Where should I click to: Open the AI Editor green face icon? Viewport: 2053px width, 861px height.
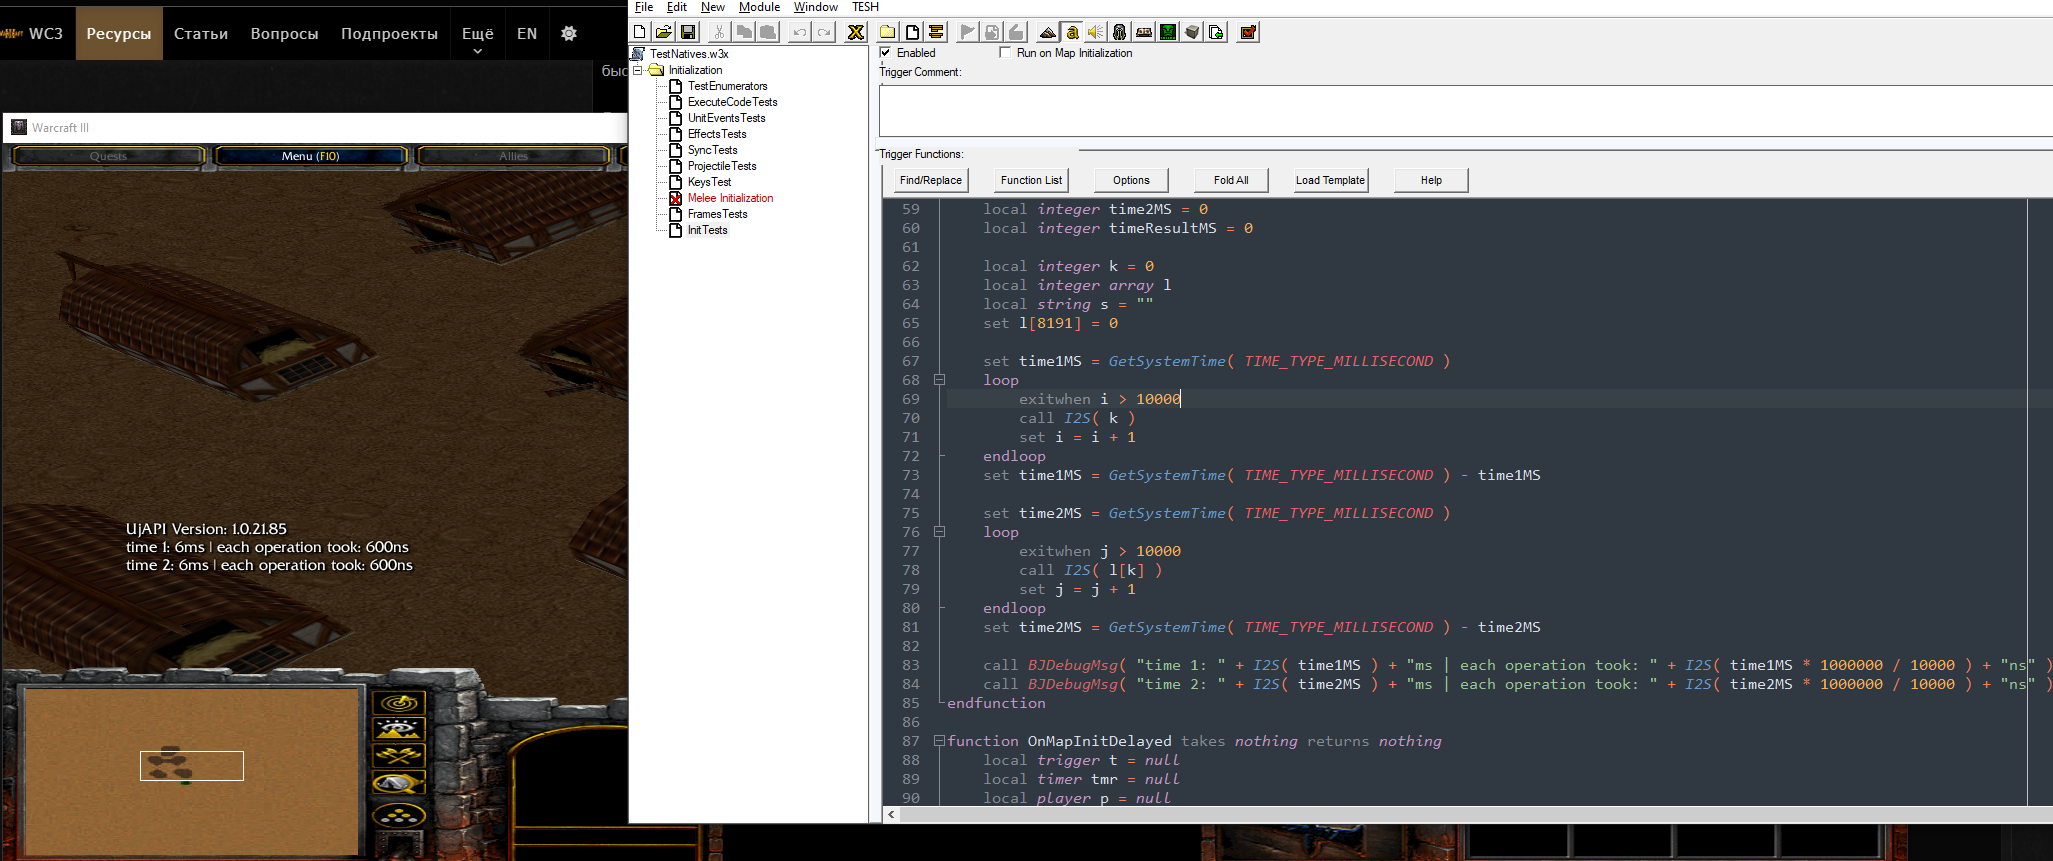pyautogui.click(x=1168, y=32)
